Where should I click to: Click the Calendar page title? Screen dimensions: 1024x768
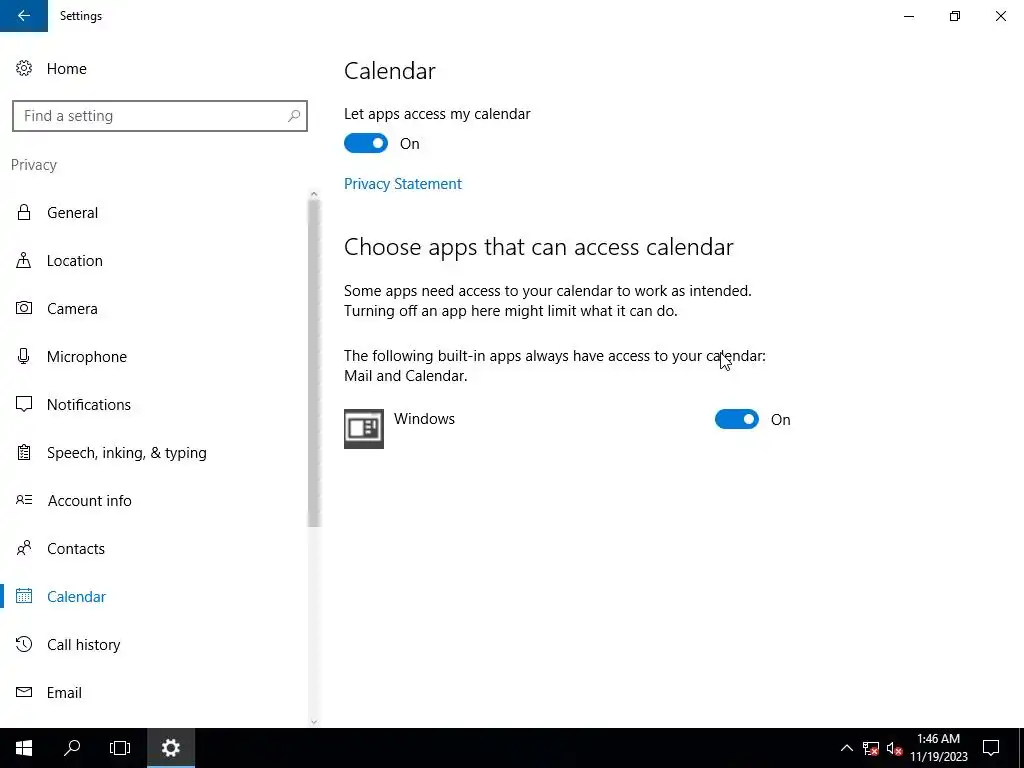coord(390,71)
